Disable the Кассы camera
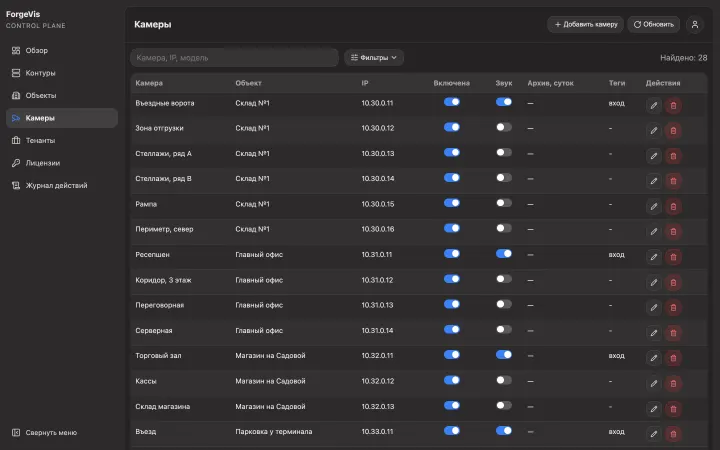 pos(452,380)
